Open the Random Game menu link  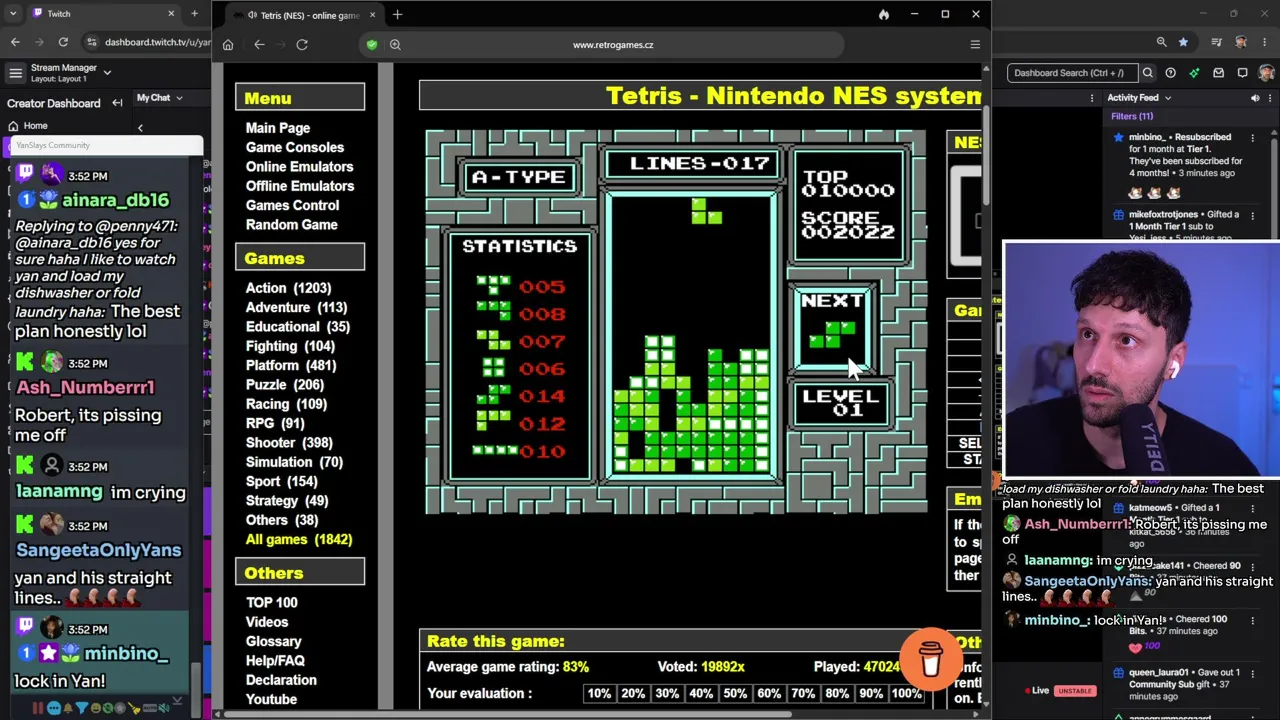292,225
